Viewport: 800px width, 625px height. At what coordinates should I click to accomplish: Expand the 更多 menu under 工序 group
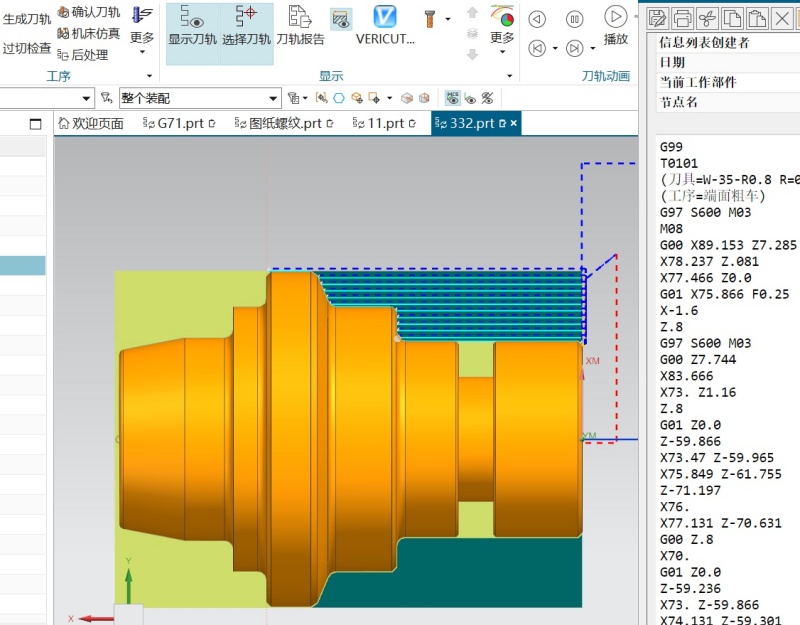tap(142, 29)
